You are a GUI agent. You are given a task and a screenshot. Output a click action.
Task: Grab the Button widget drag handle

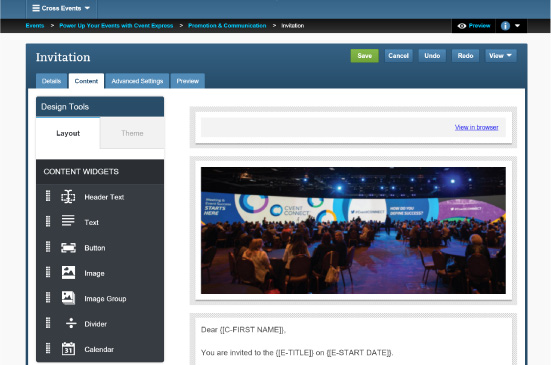point(48,247)
